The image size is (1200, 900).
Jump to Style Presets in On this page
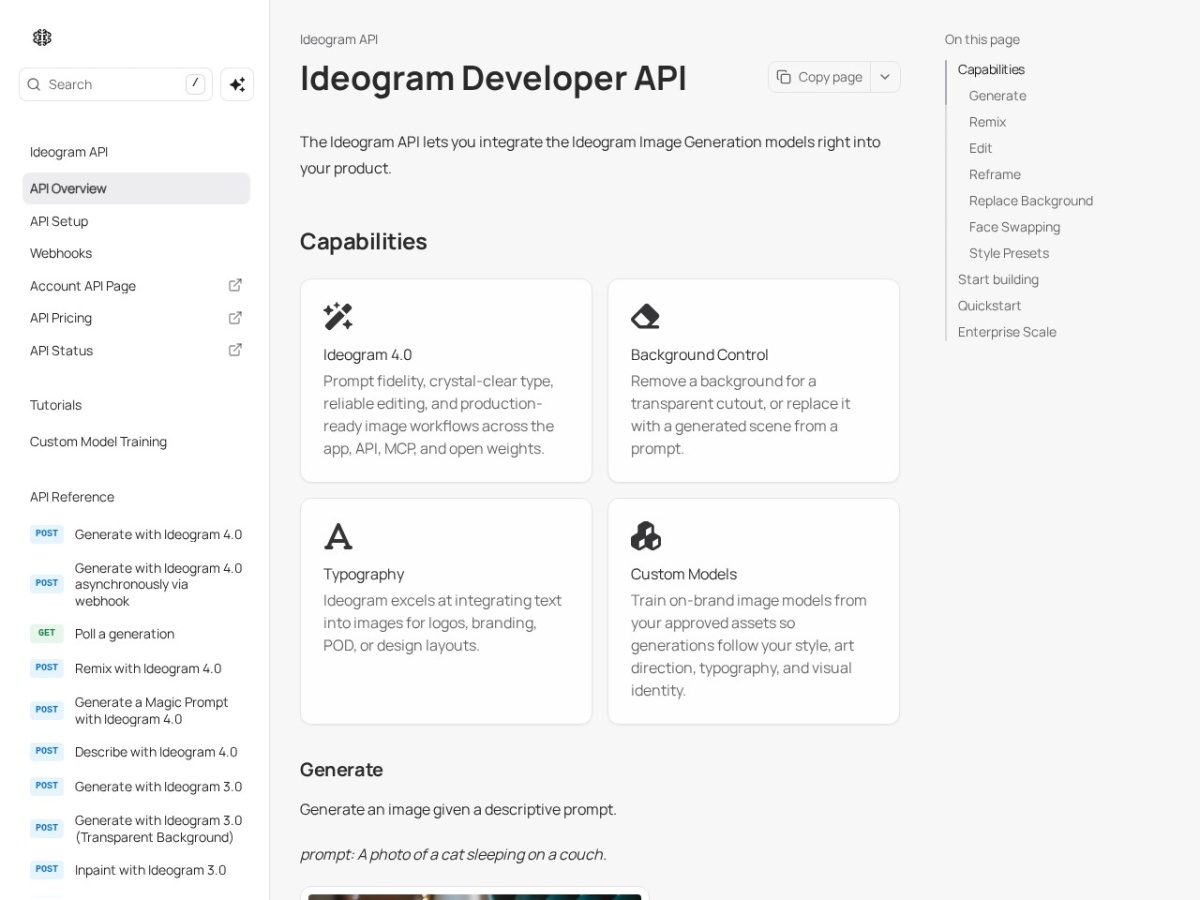click(x=1009, y=253)
